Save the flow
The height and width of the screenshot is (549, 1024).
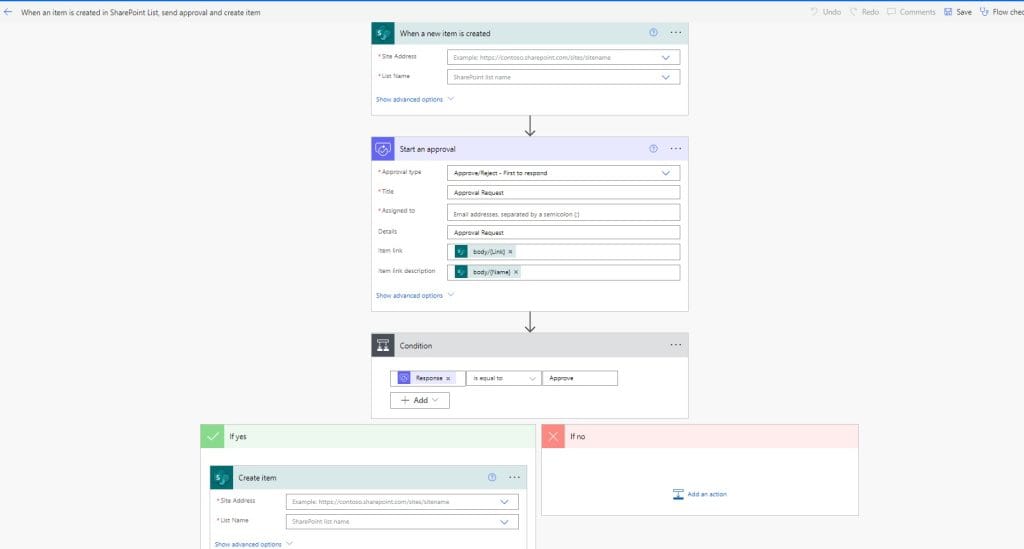(957, 12)
